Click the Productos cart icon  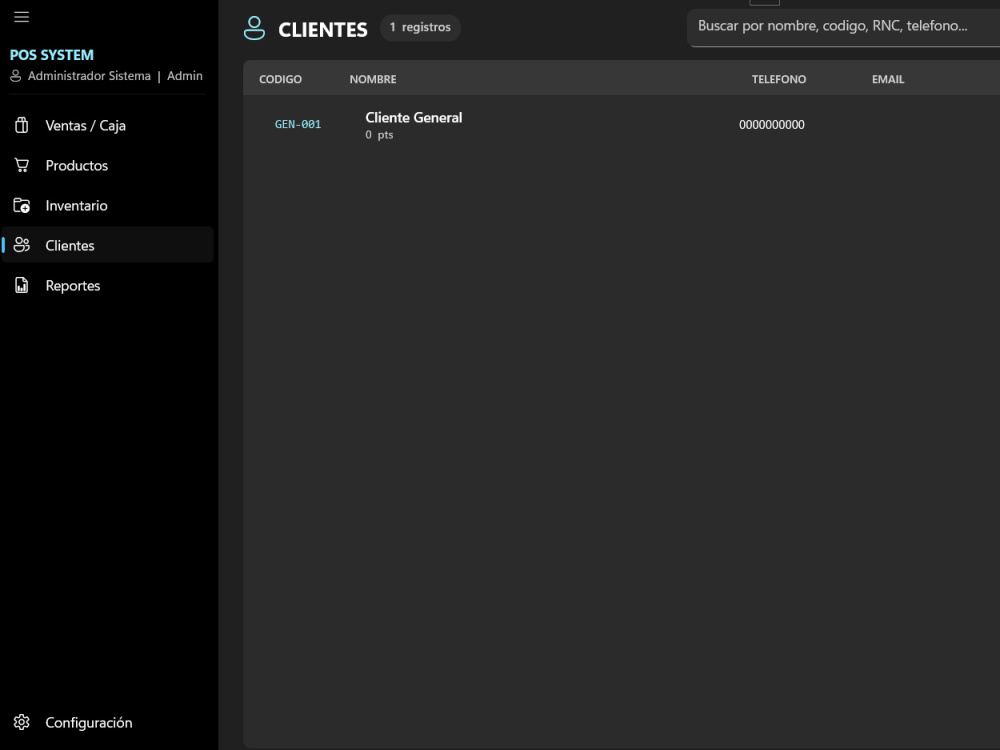22,165
